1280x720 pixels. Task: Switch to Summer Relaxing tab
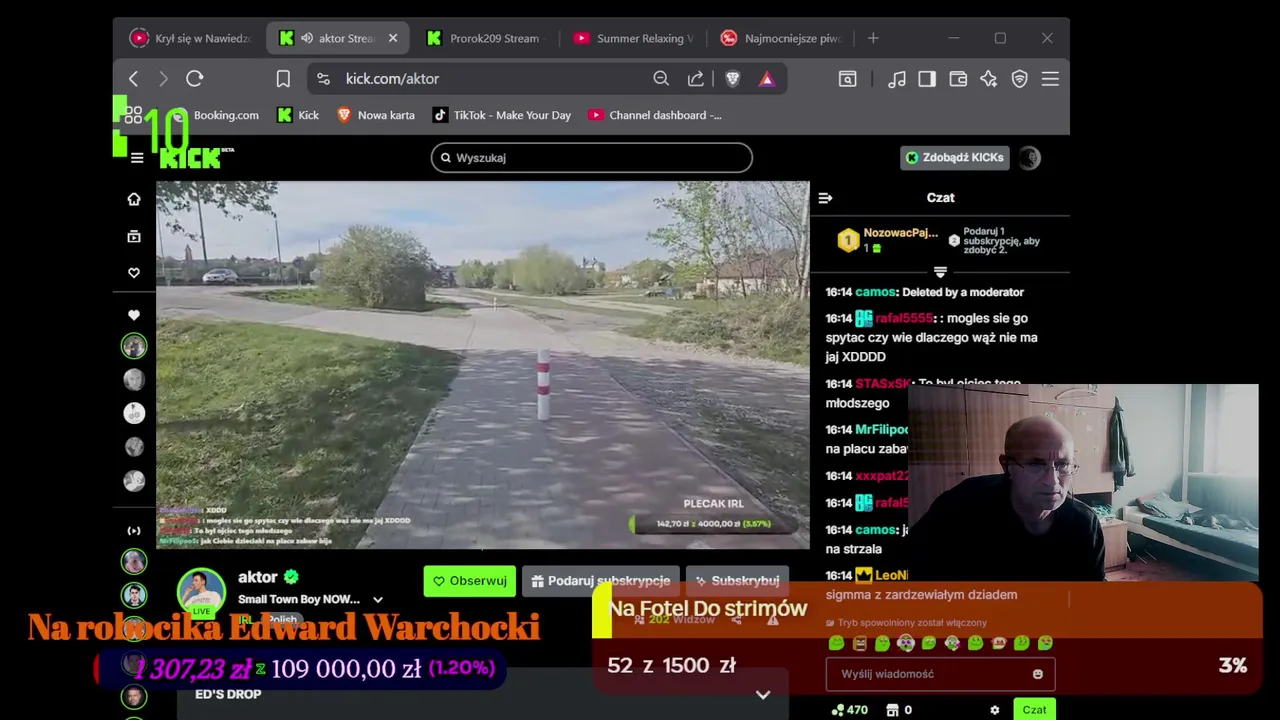[633, 38]
